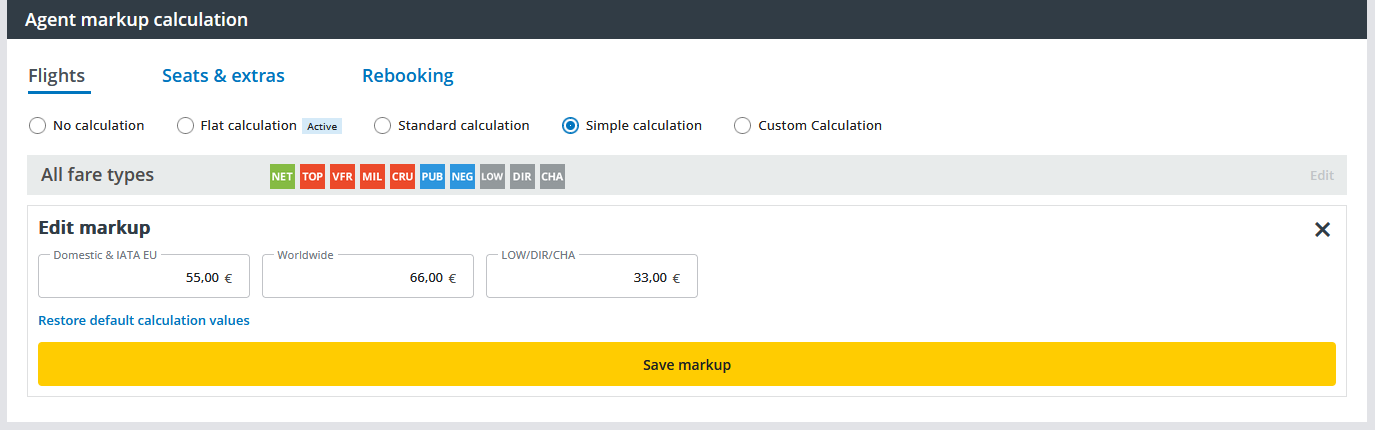
Task: Click the NET fare type badge
Action: 282,177
